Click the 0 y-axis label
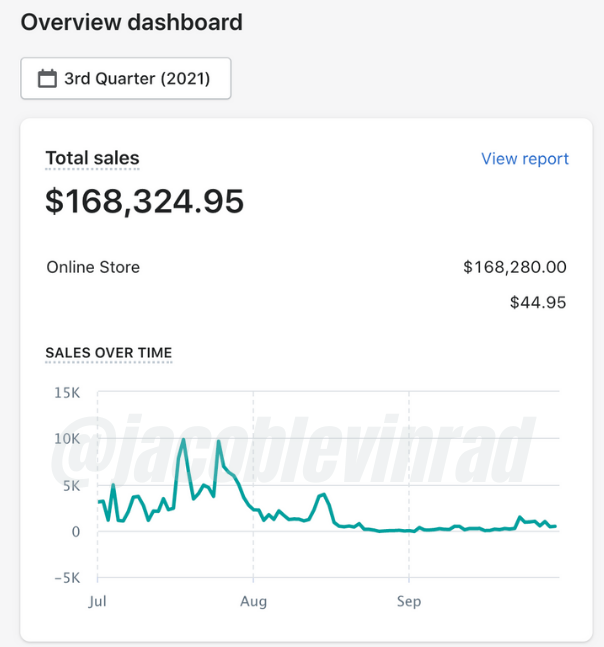Viewport: 604px width, 647px height. point(76,532)
